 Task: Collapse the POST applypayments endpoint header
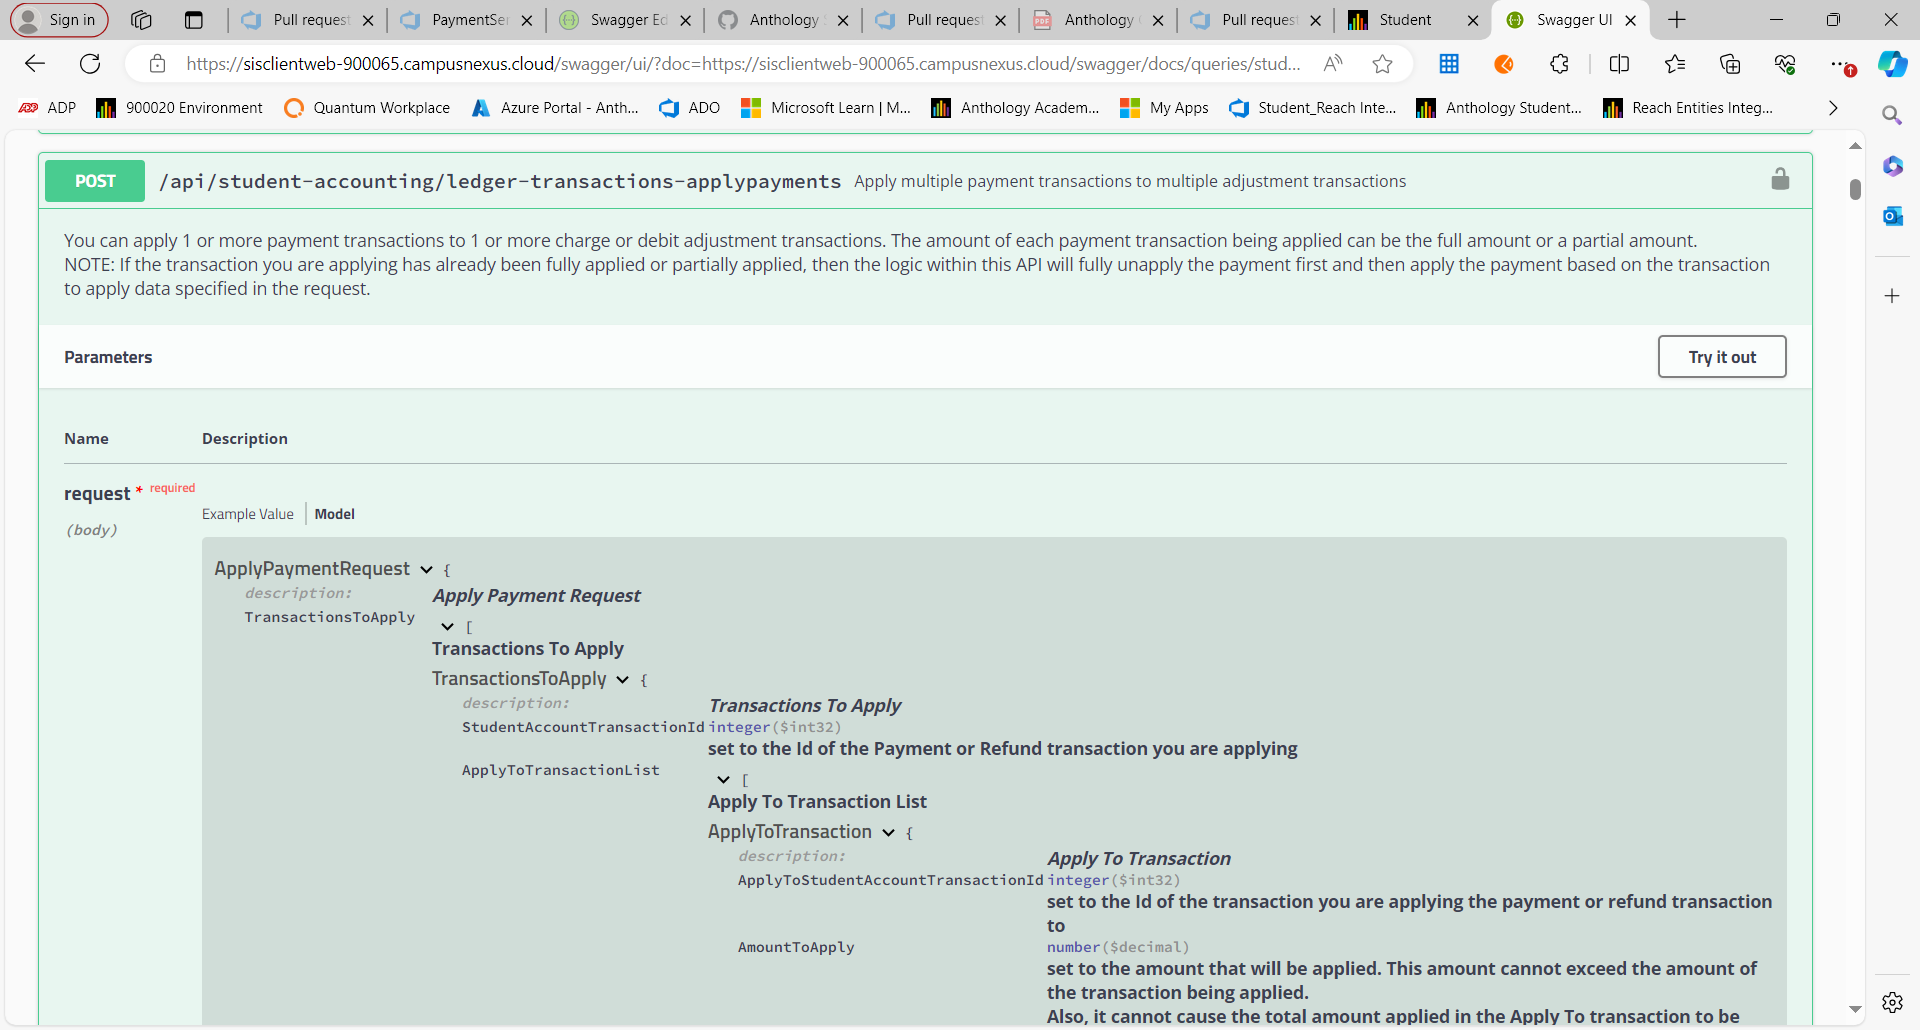tap(925, 181)
